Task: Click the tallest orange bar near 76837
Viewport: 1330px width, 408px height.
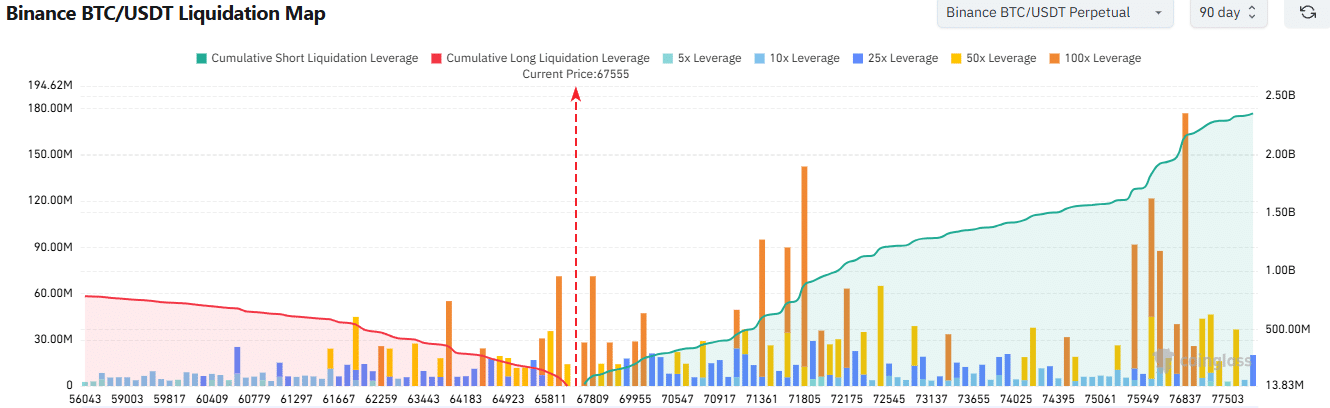Action: [1185, 250]
